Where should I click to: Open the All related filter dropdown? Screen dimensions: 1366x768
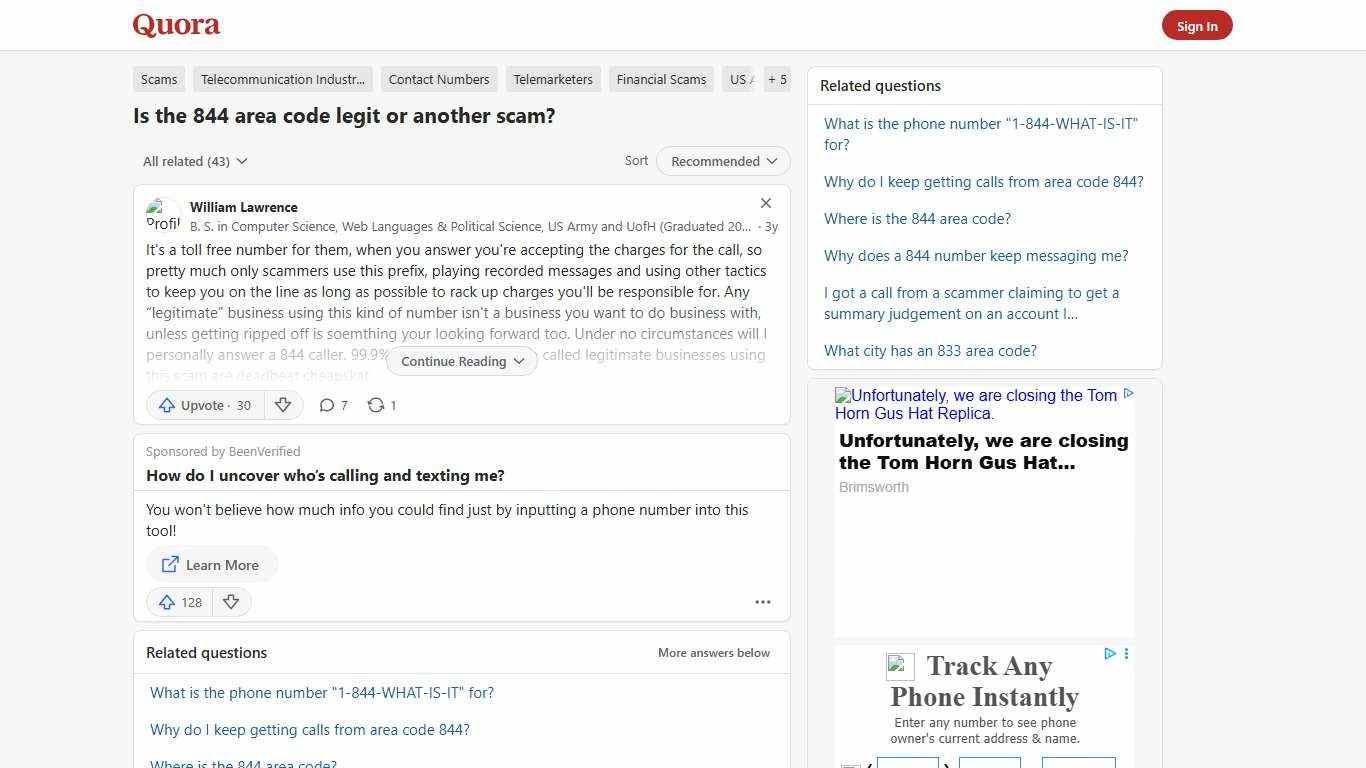pos(195,161)
